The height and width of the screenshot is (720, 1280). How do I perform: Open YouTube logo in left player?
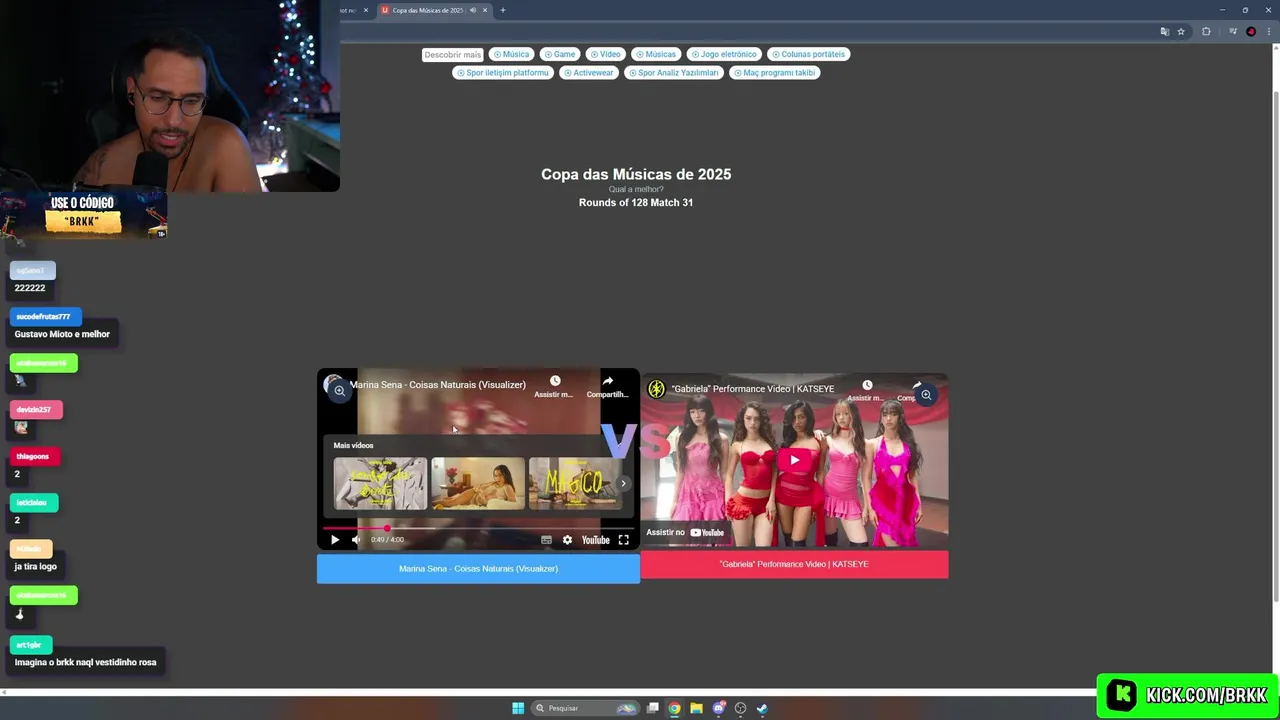click(x=596, y=540)
